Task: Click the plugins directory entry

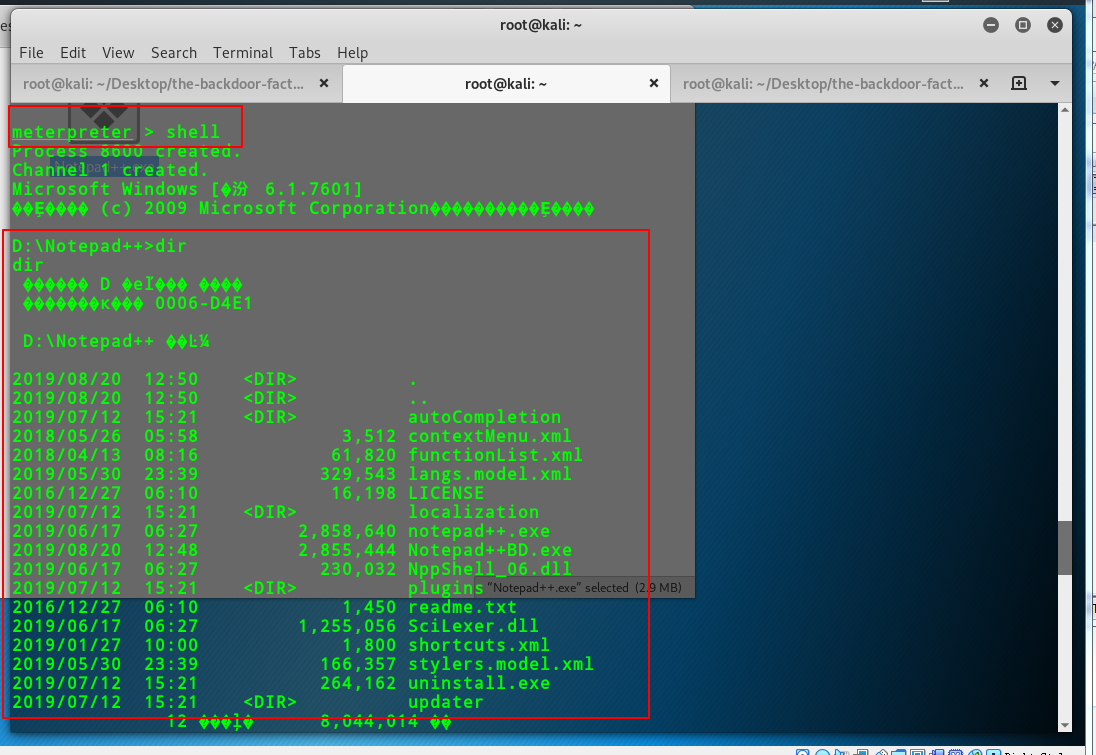Action: (x=446, y=589)
